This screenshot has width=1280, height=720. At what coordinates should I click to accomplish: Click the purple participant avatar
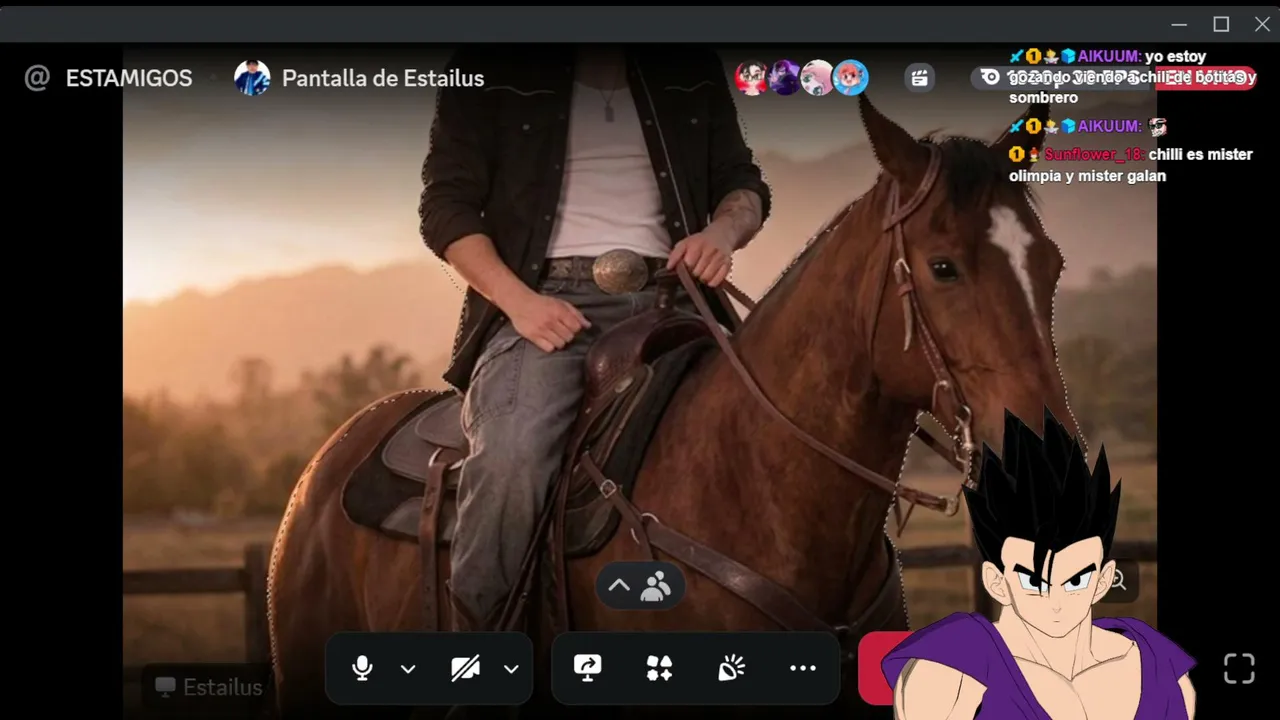[785, 78]
